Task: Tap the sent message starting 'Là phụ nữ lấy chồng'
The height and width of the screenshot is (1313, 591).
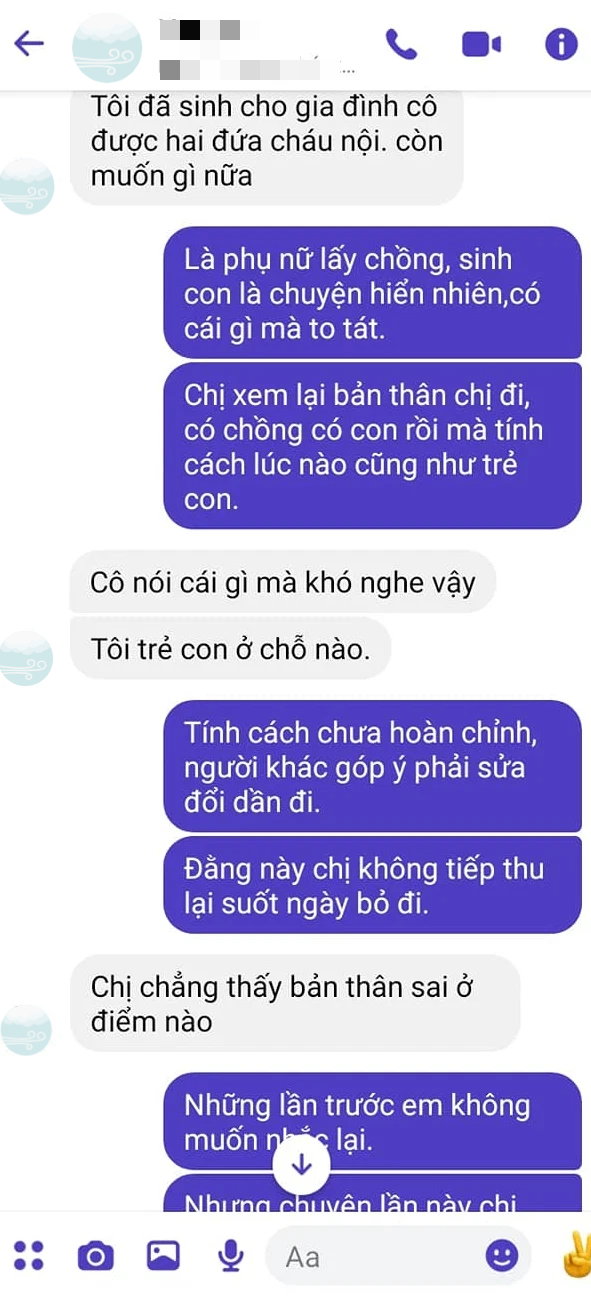Action: [372, 293]
